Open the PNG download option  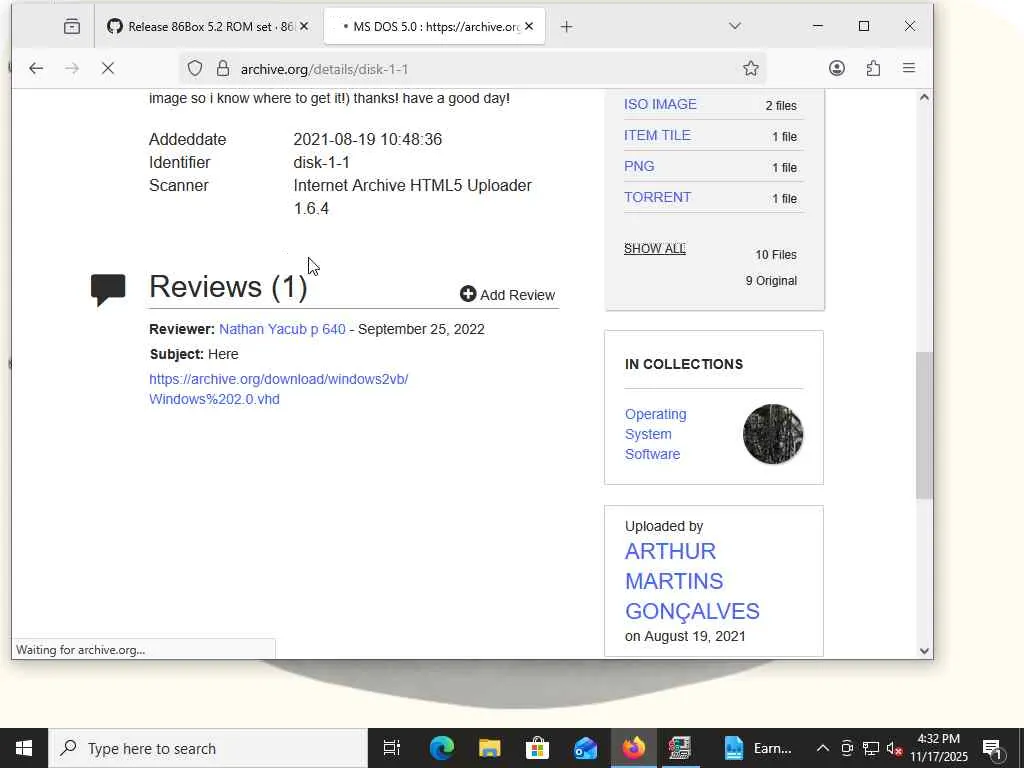click(639, 166)
